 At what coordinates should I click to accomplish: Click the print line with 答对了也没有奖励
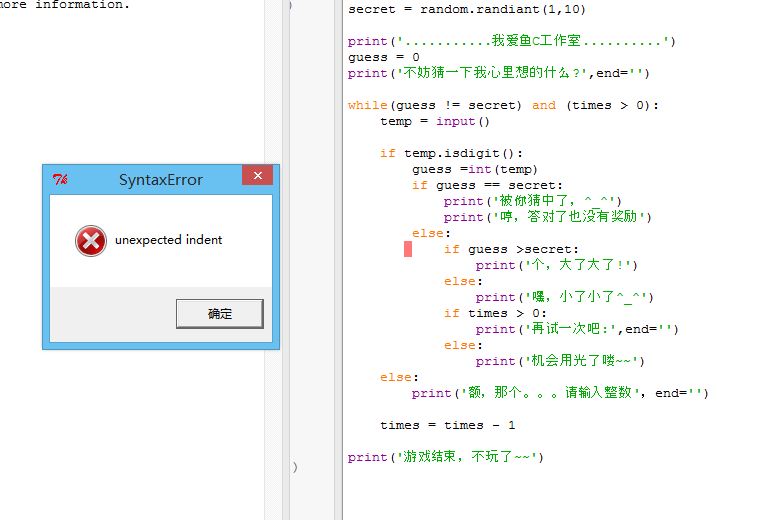click(x=547, y=216)
